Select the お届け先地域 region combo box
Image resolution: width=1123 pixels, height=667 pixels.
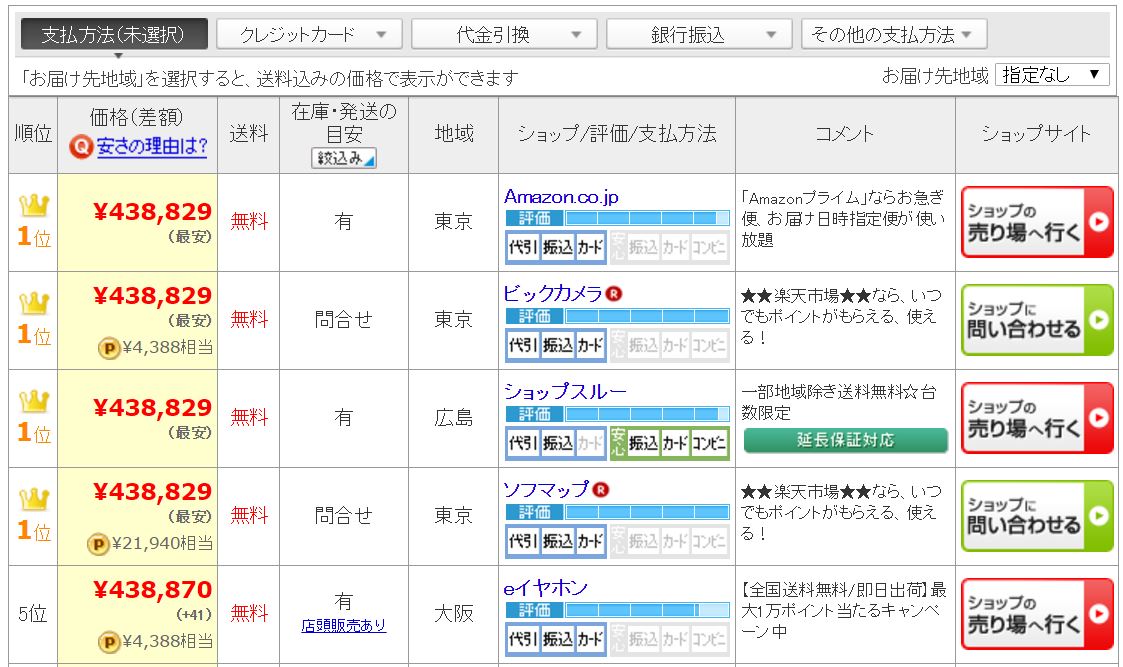(1051, 75)
